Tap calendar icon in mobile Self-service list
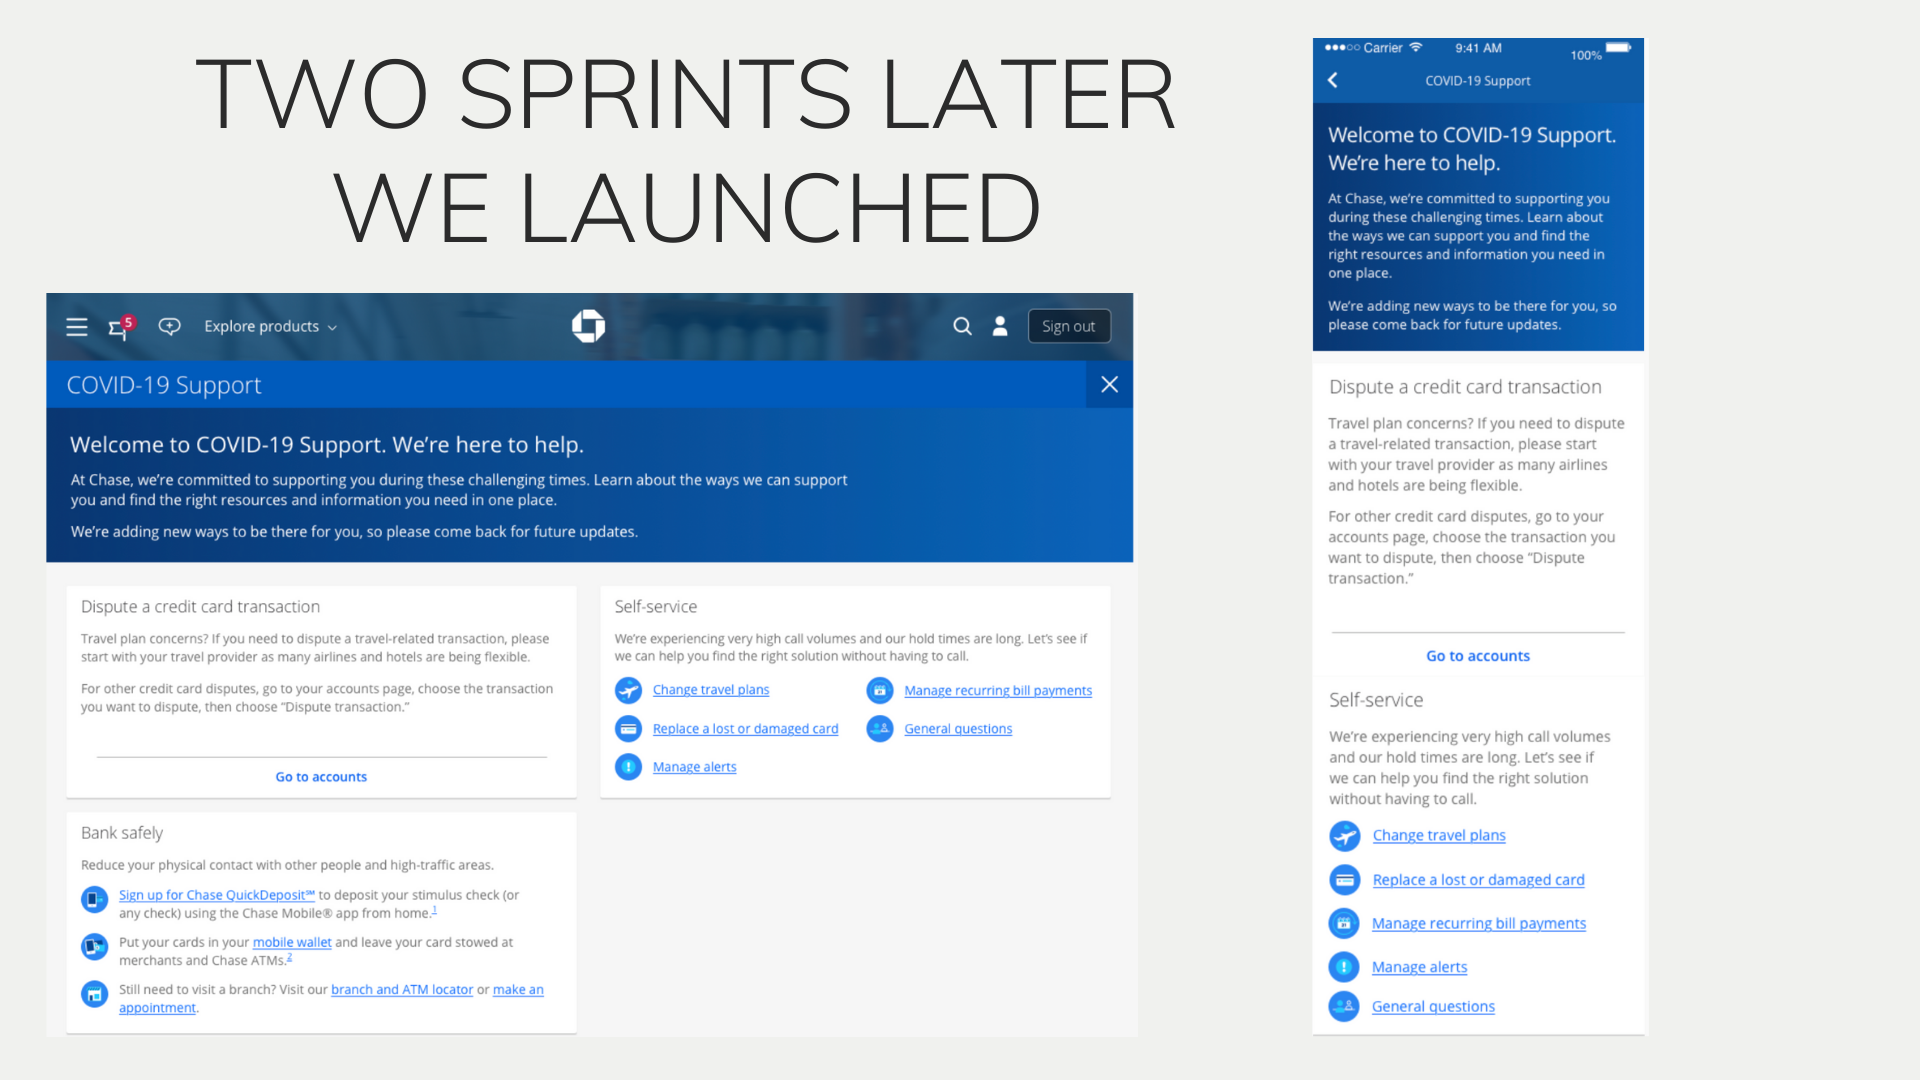 pos(1344,923)
